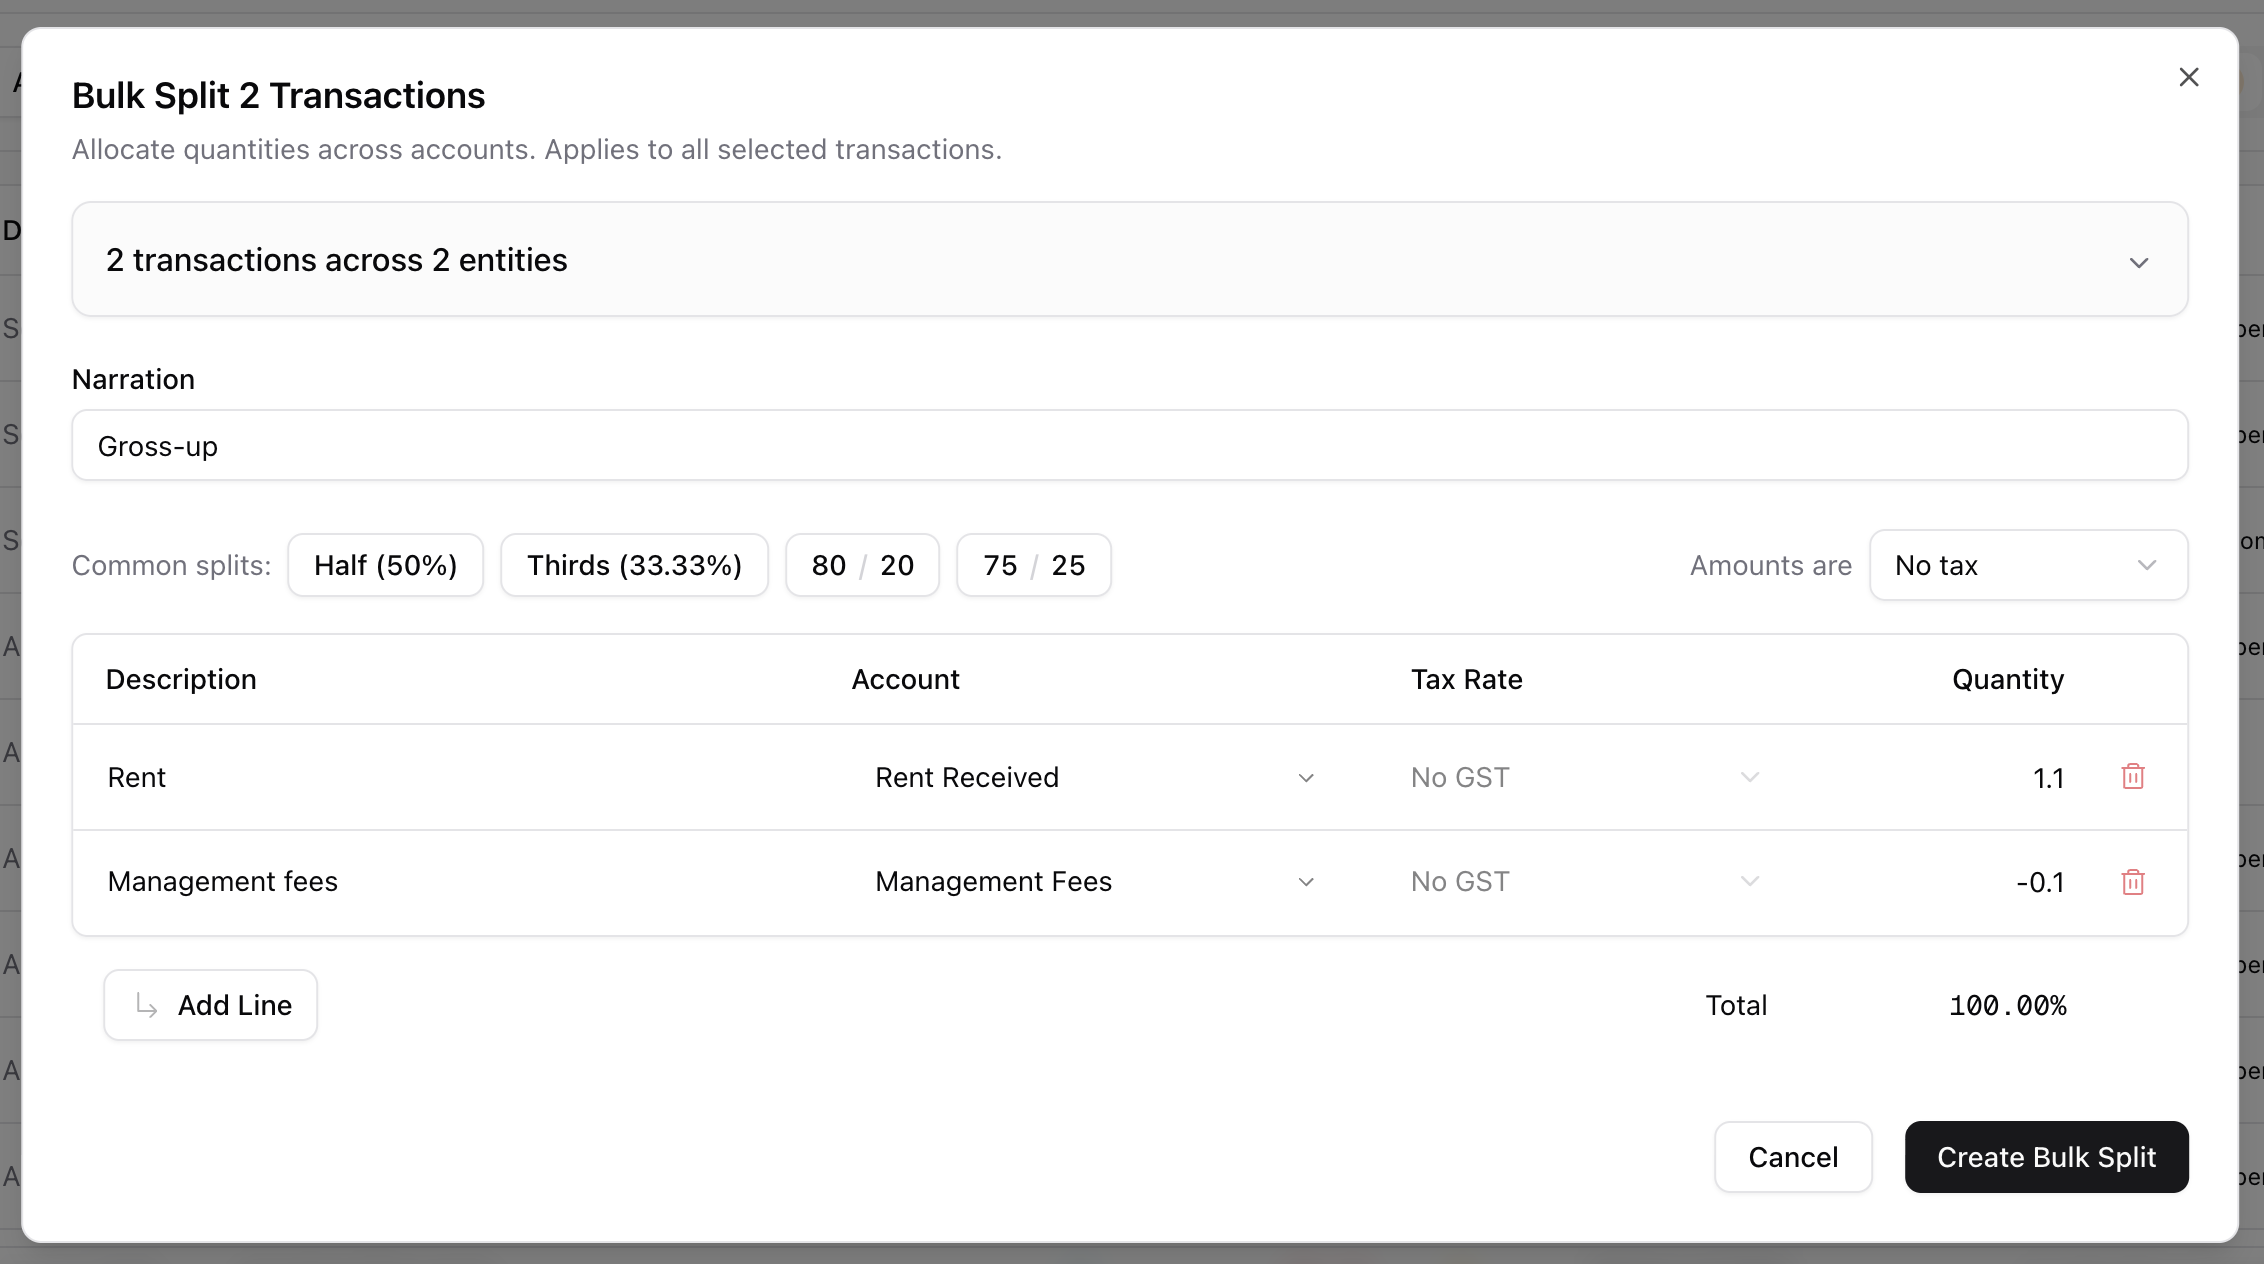Close the Bulk Split dialog

pyautogui.click(x=2188, y=78)
